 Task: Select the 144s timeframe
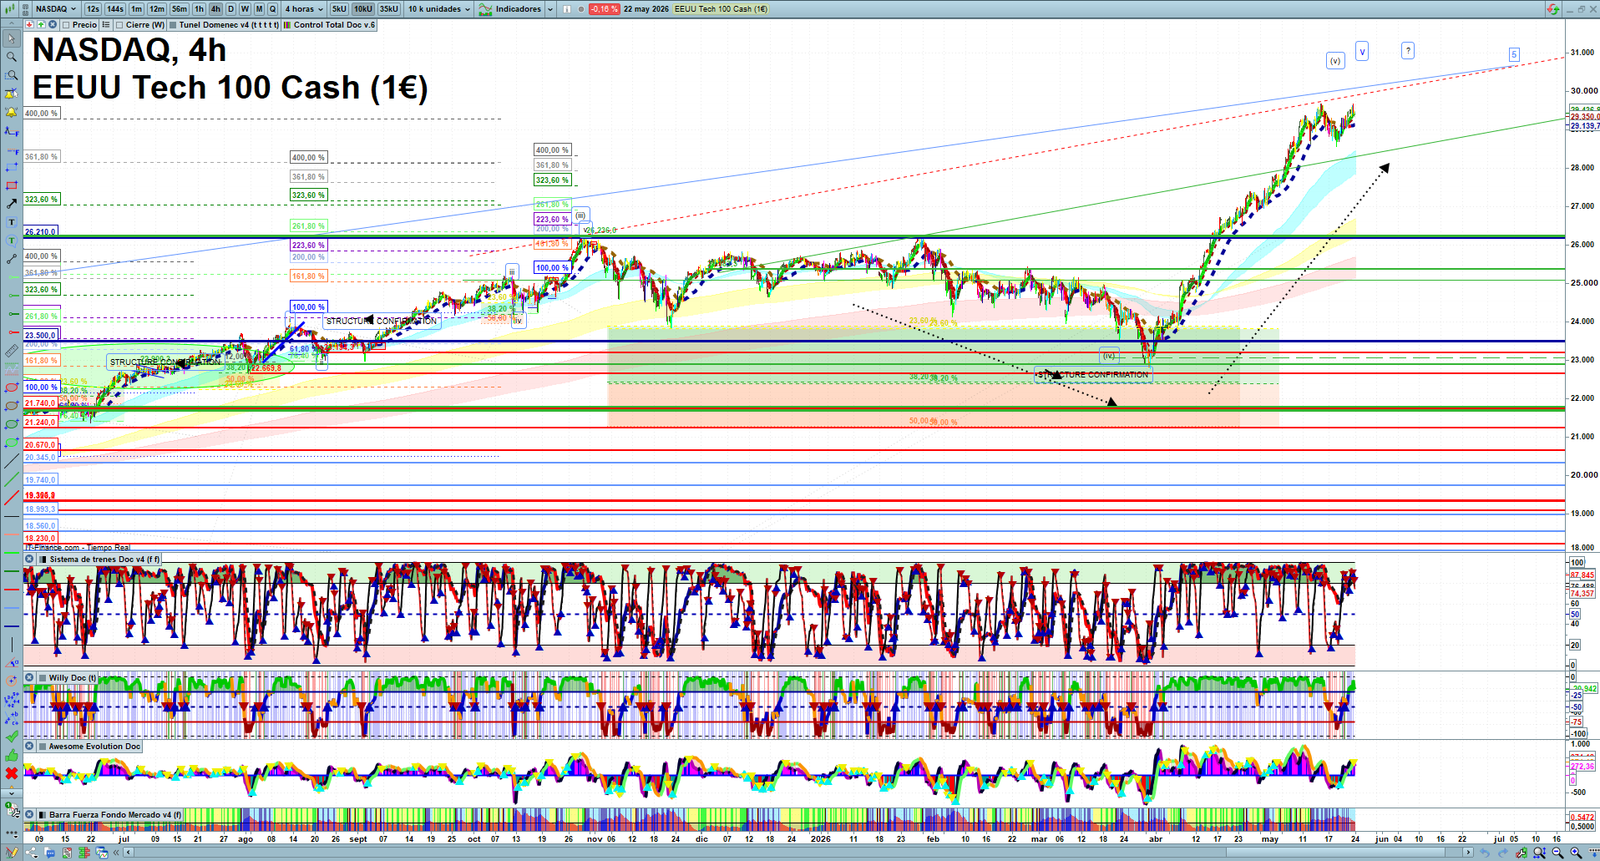coord(115,9)
